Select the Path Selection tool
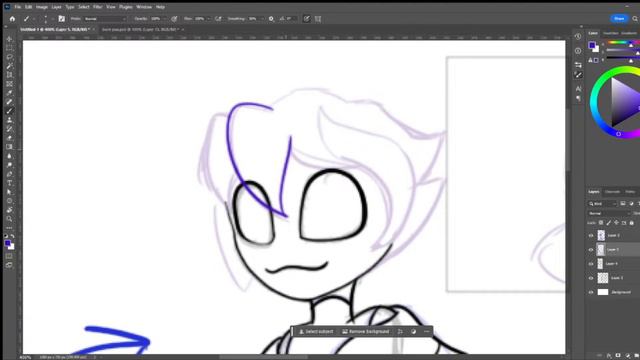The height and width of the screenshot is (360, 640). click(x=9, y=192)
